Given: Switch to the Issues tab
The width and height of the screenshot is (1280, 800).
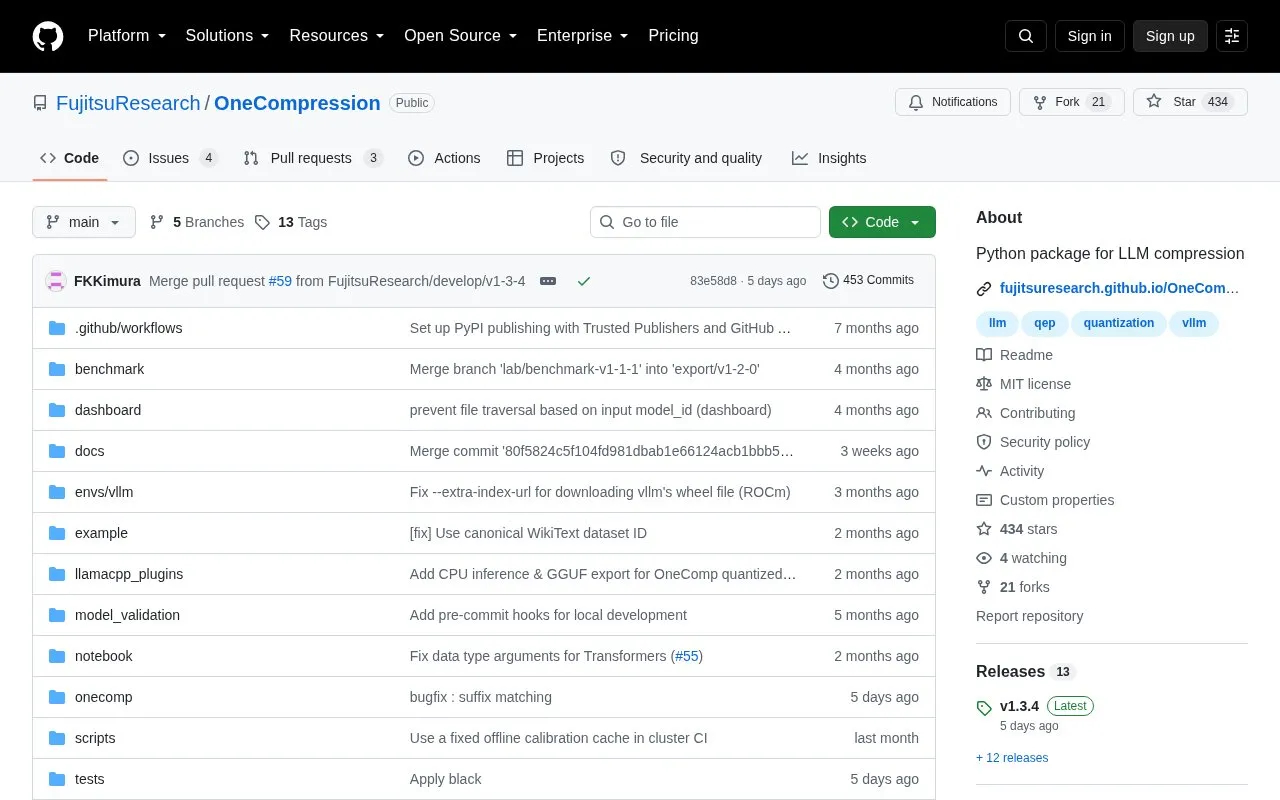Looking at the screenshot, I should click(170, 158).
